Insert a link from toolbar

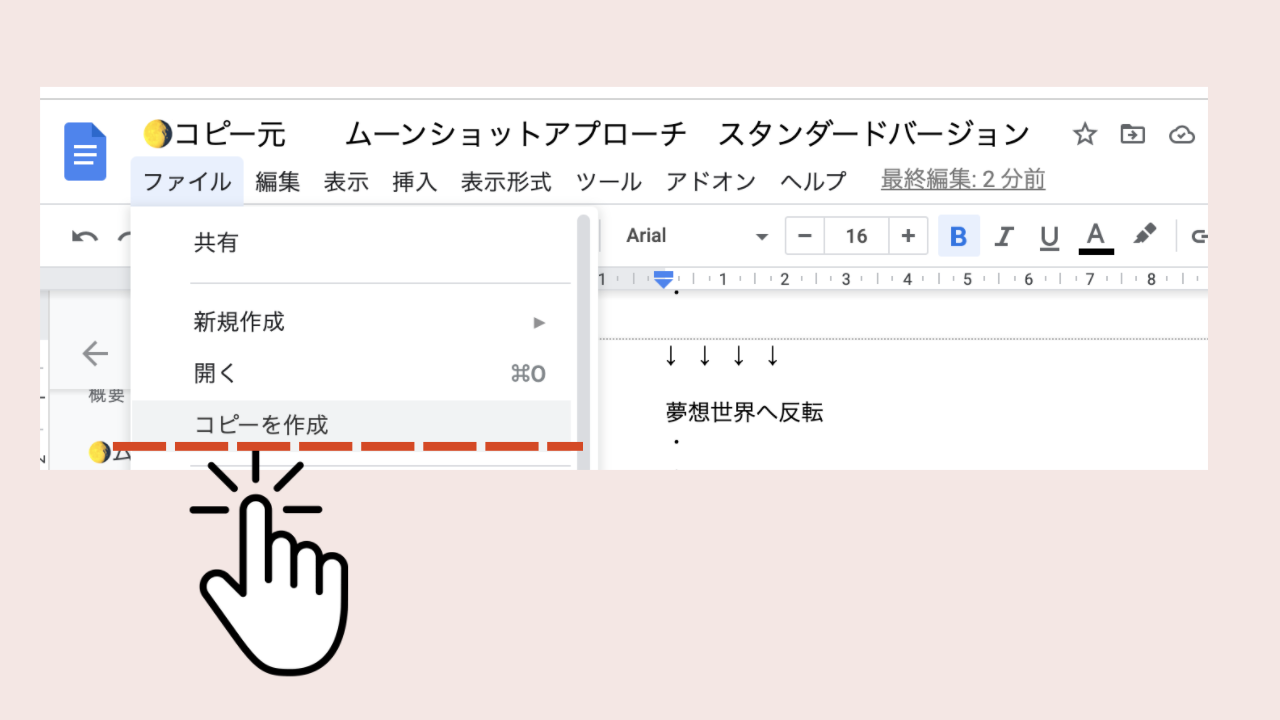pos(1199,237)
